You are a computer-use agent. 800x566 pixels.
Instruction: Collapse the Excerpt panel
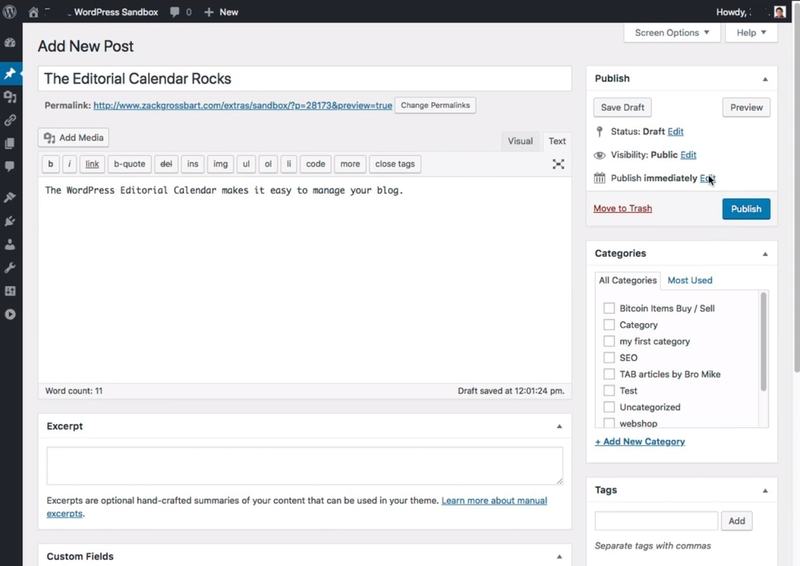[559, 427]
